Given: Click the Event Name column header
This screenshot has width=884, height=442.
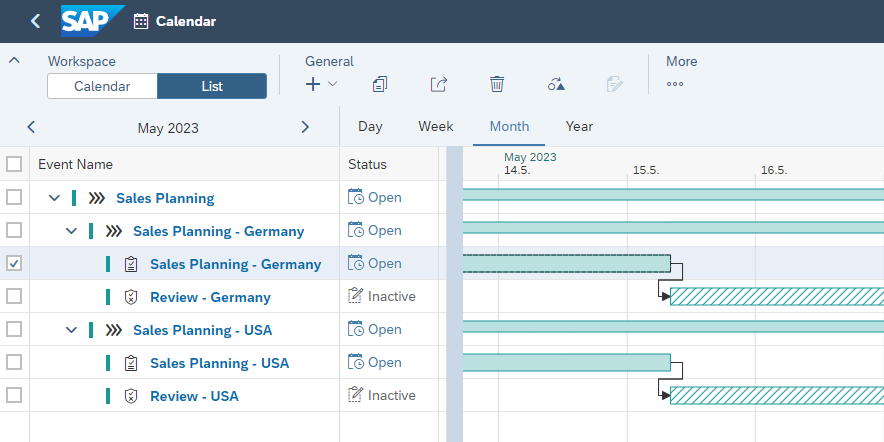Looking at the screenshot, I should coord(76,164).
